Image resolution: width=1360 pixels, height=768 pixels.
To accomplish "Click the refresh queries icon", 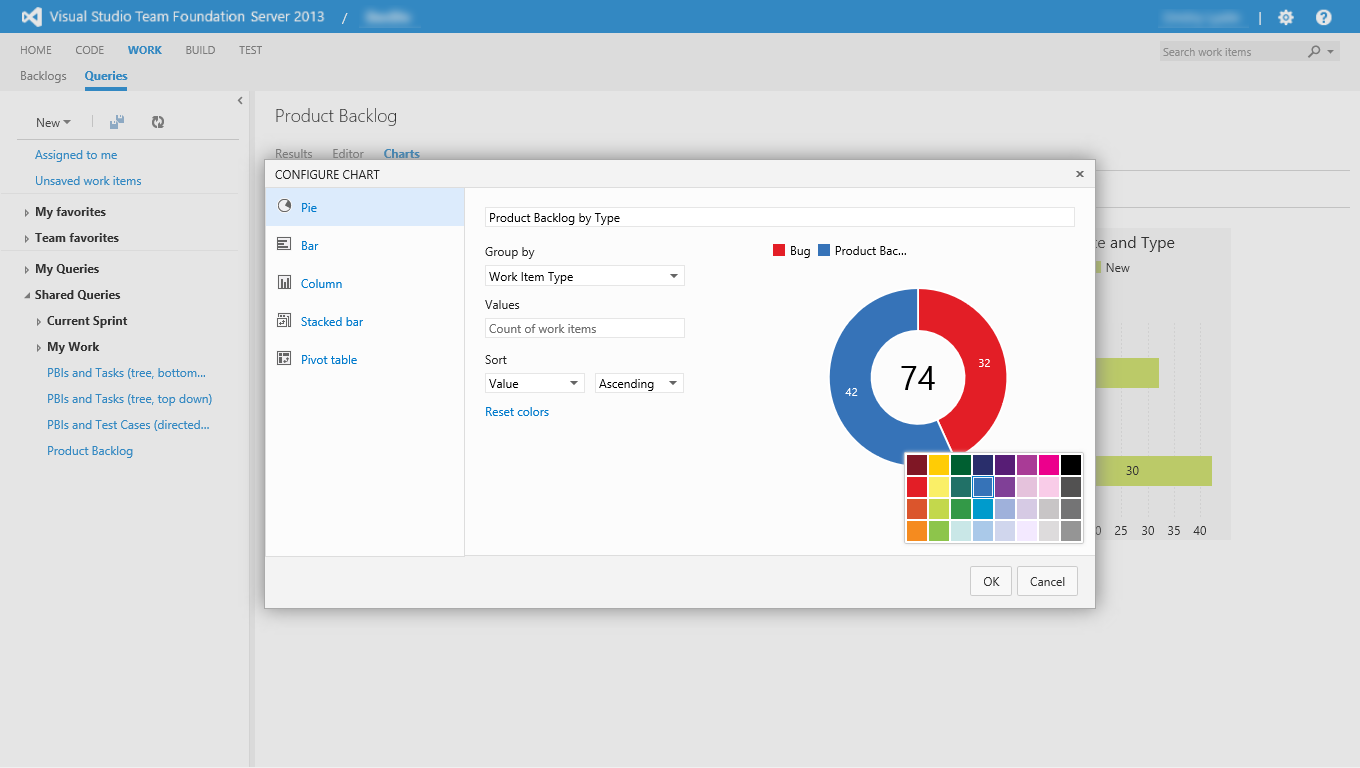I will coord(157,122).
